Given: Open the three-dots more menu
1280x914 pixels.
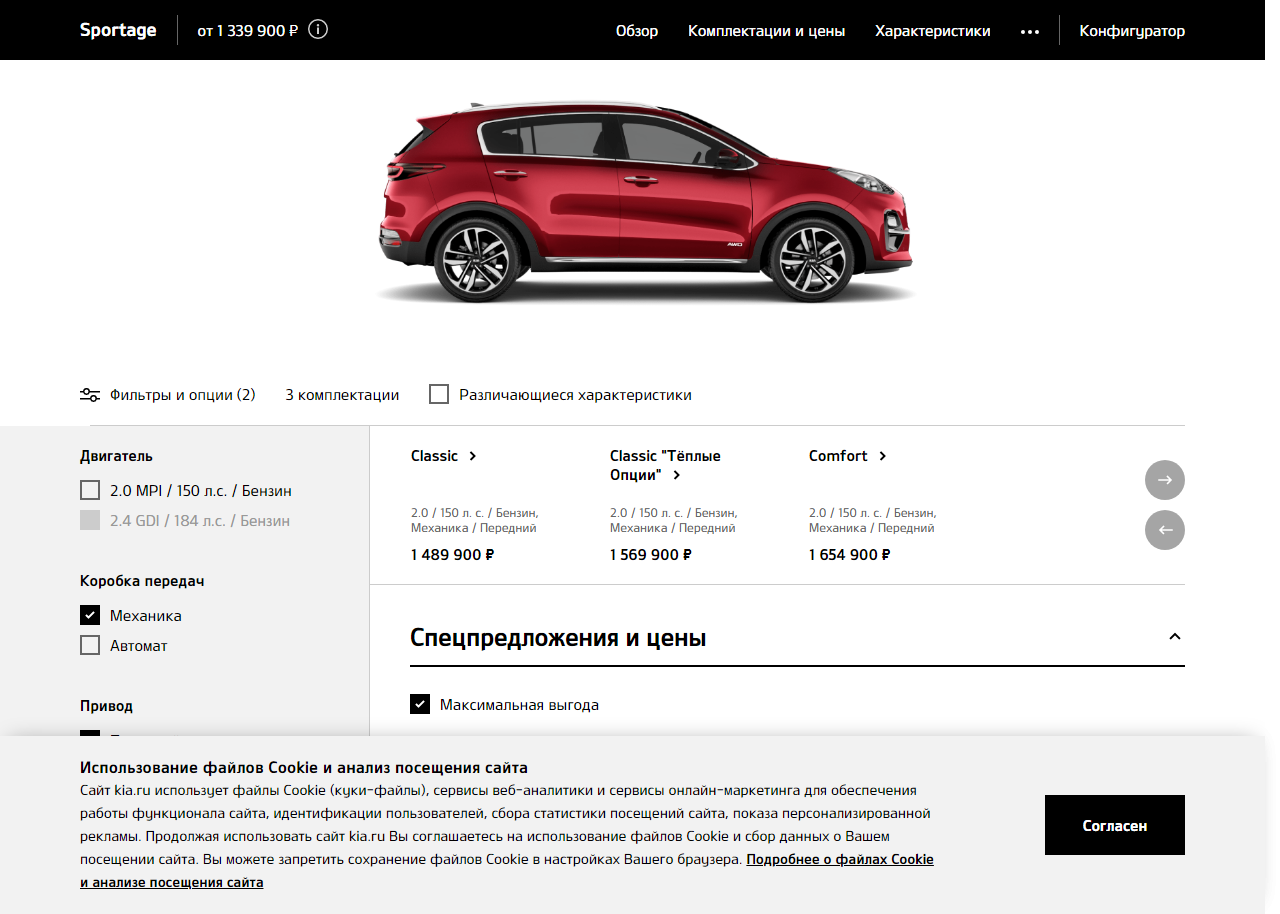Looking at the screenshot, I should tap(1030, 31).
